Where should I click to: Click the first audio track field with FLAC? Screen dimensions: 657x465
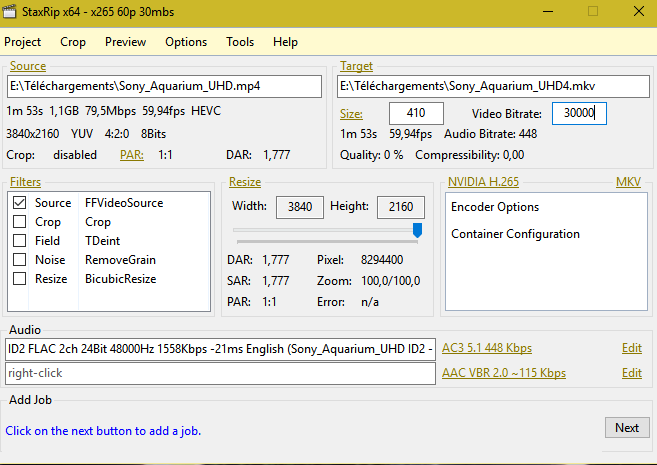click(220, 349)
